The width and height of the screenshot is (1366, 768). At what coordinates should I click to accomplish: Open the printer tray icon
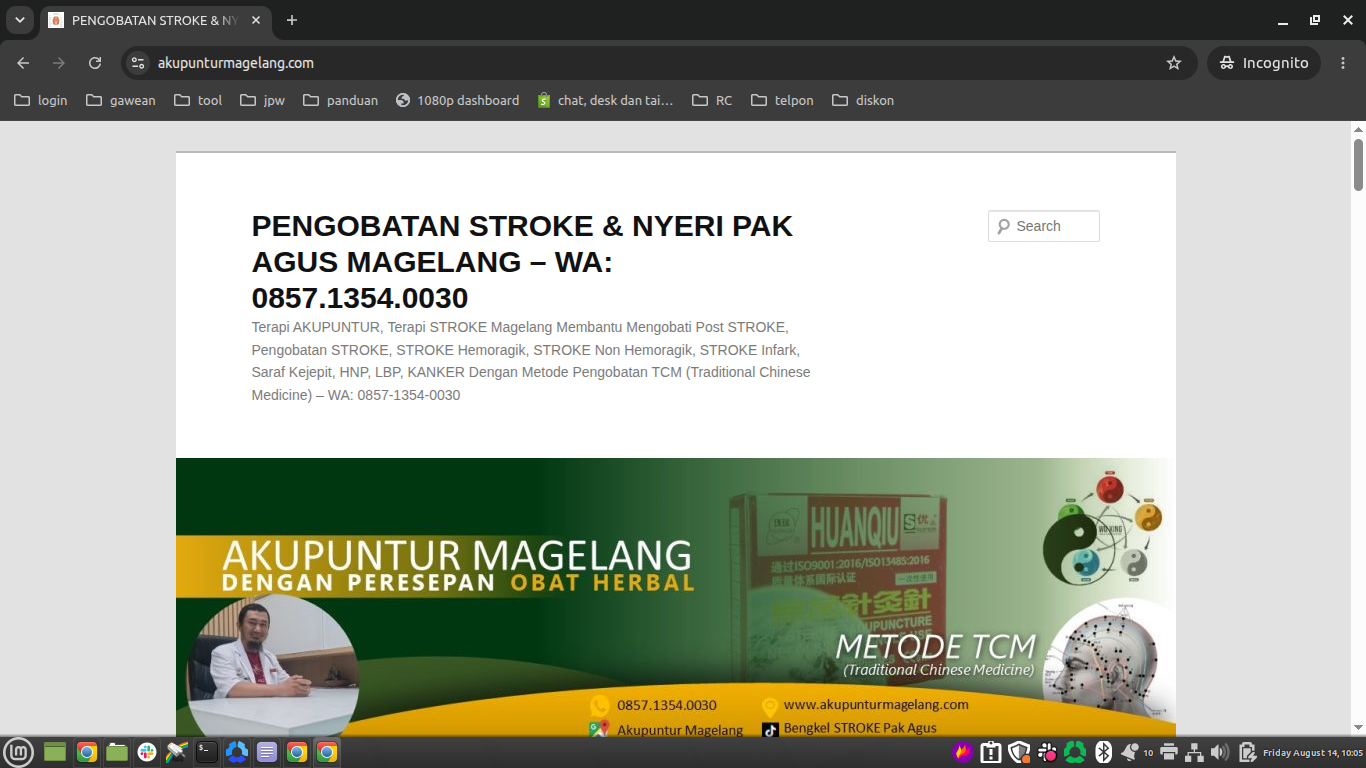click(x=1168, y=752)
